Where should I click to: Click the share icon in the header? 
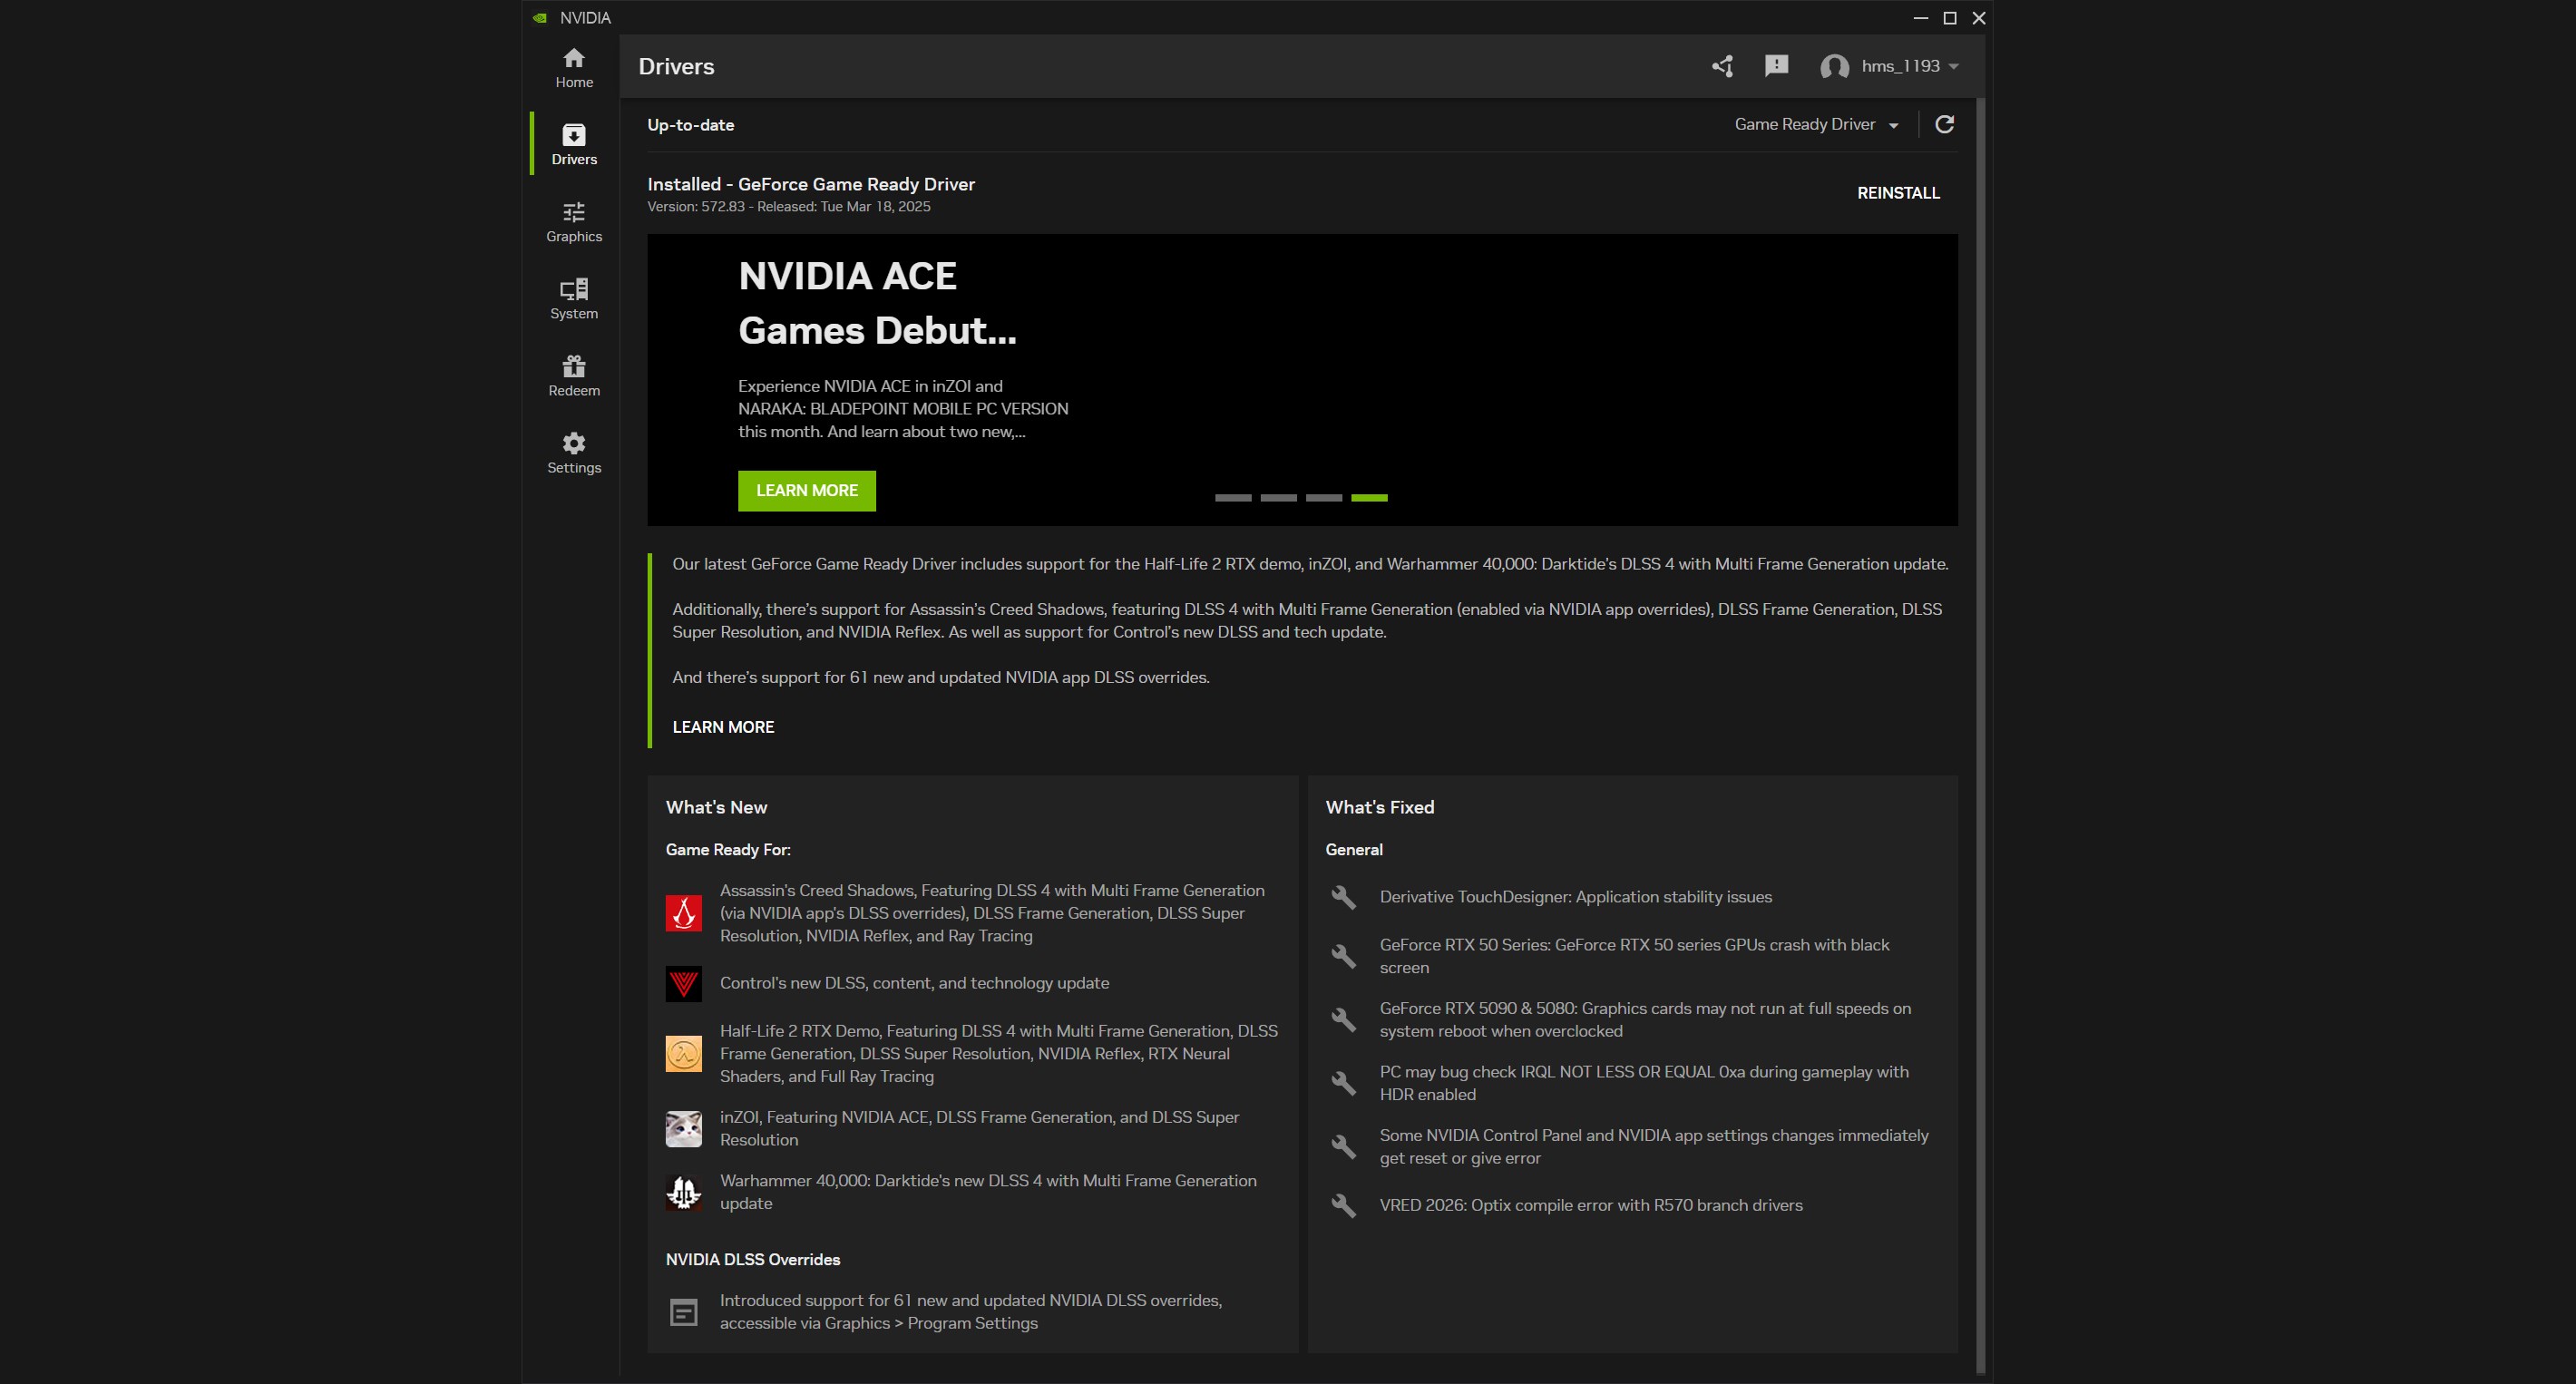[x=1722, y=66]
